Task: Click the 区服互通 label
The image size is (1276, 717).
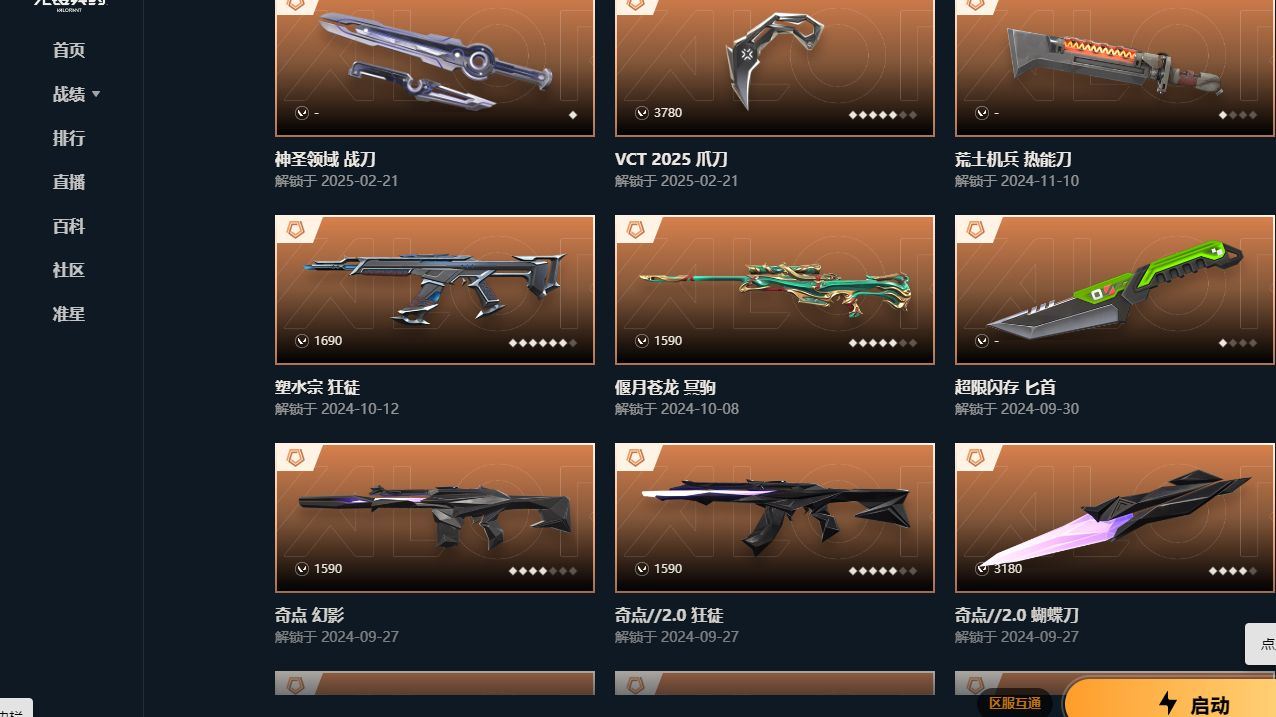Action: (x=1015, y=703)
